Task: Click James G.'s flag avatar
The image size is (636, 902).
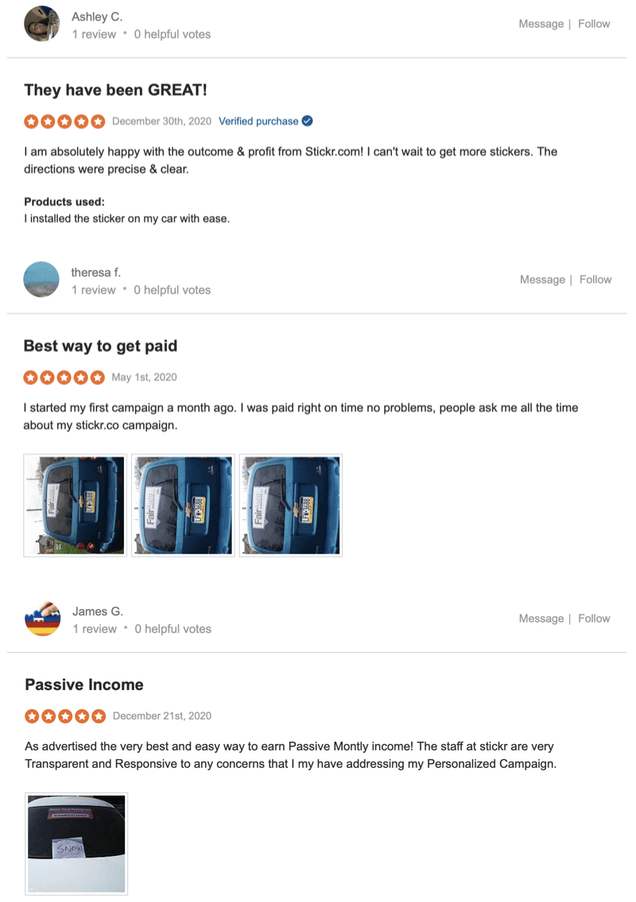Action: tap(42, 619)
